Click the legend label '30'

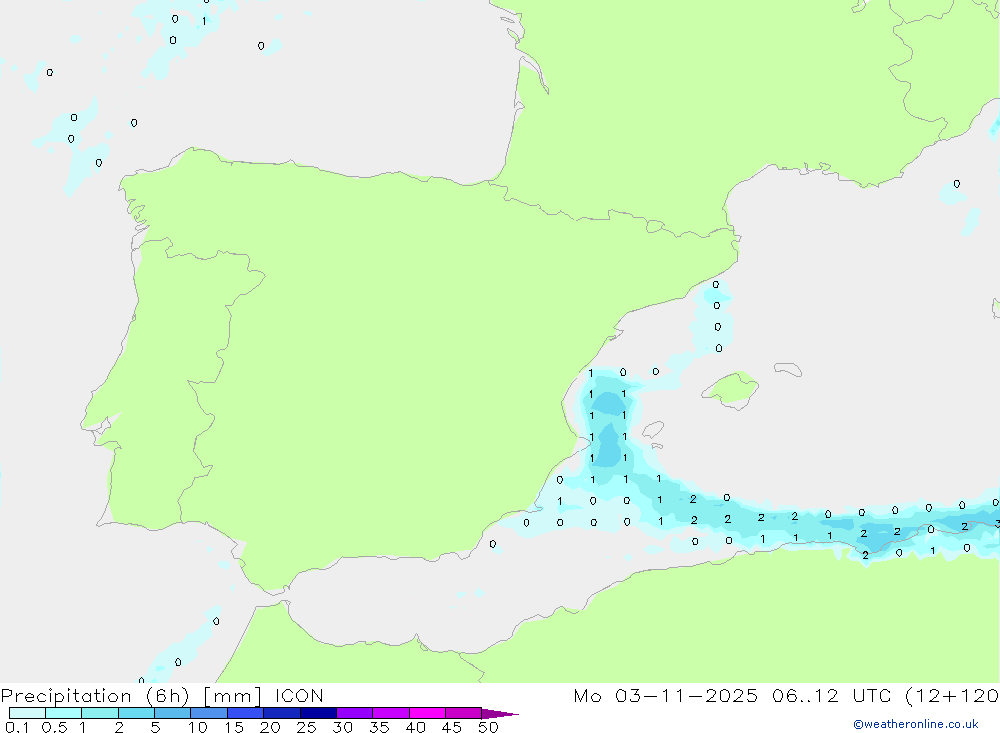342,727
